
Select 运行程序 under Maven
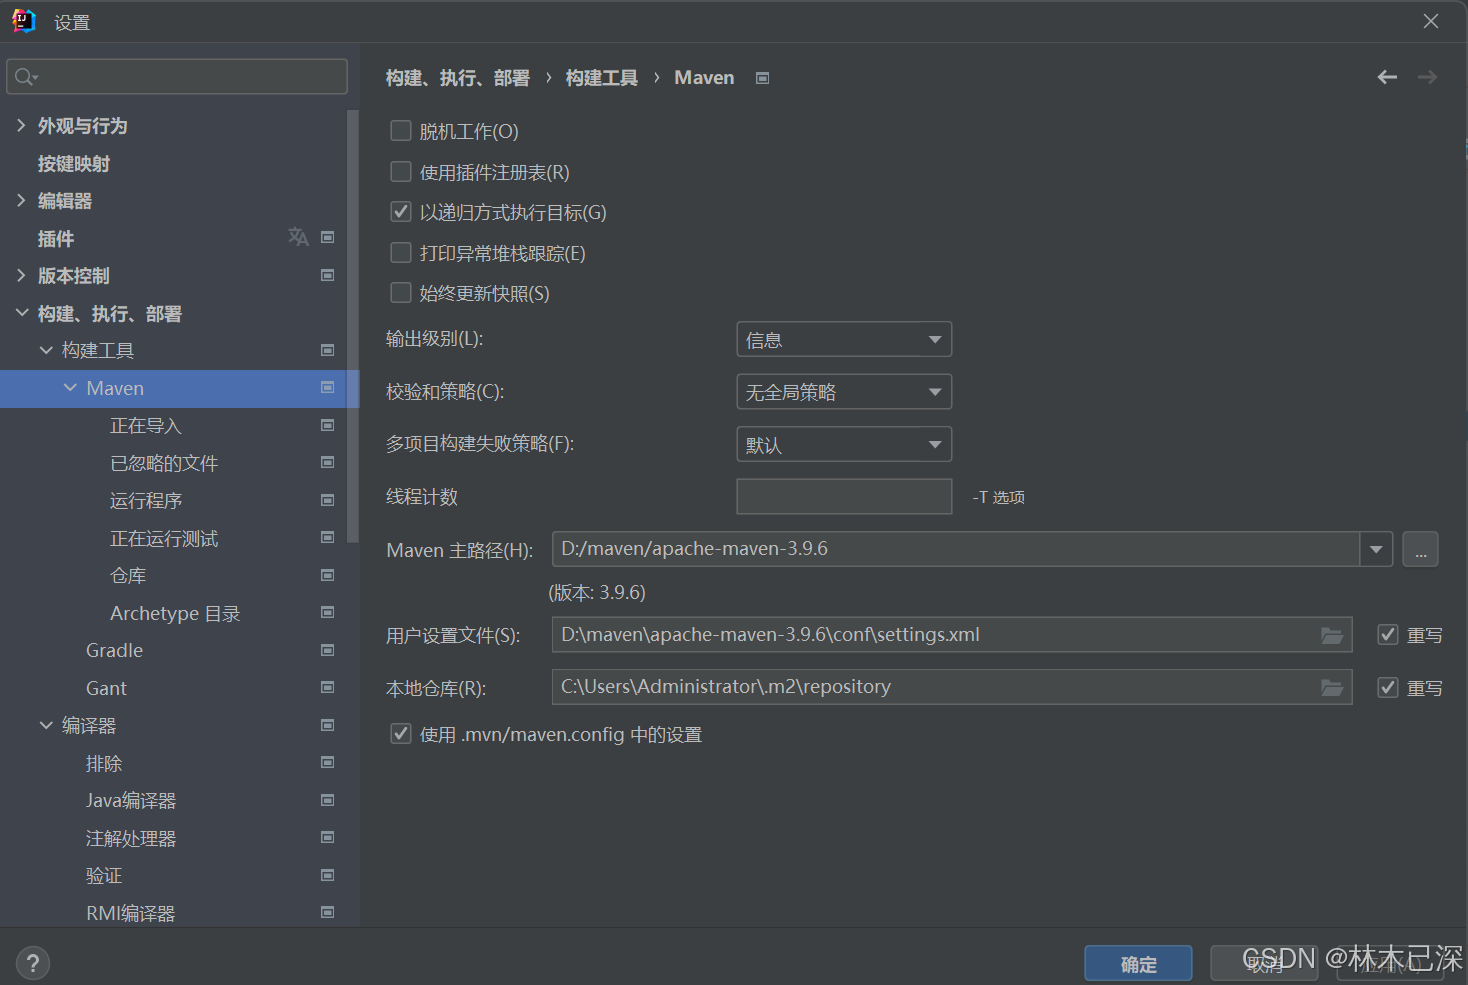[146, 501]
